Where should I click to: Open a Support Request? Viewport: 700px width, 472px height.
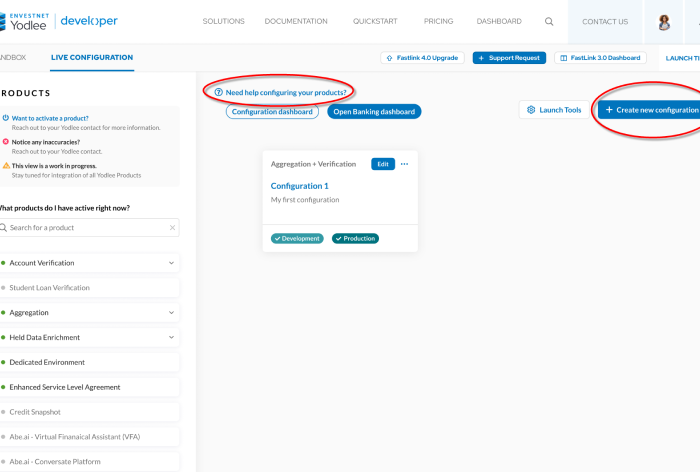pos(509,58)
